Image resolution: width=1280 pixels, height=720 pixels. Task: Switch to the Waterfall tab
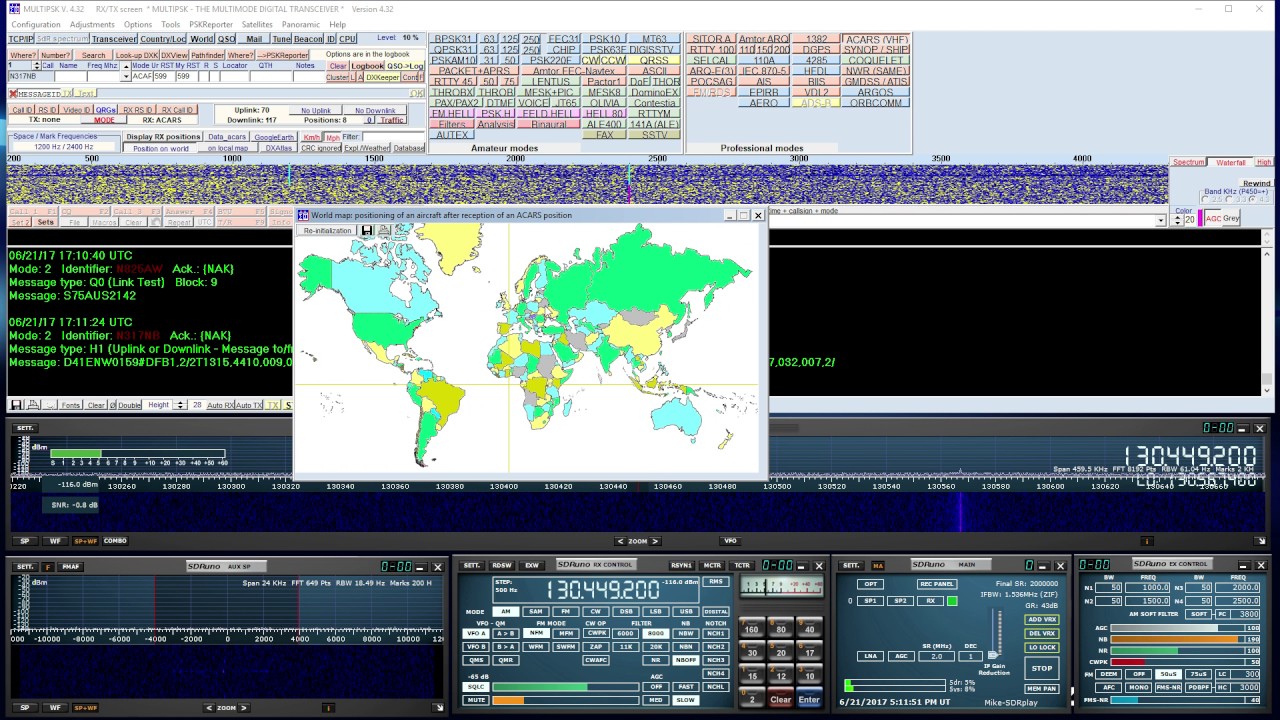1231,162
